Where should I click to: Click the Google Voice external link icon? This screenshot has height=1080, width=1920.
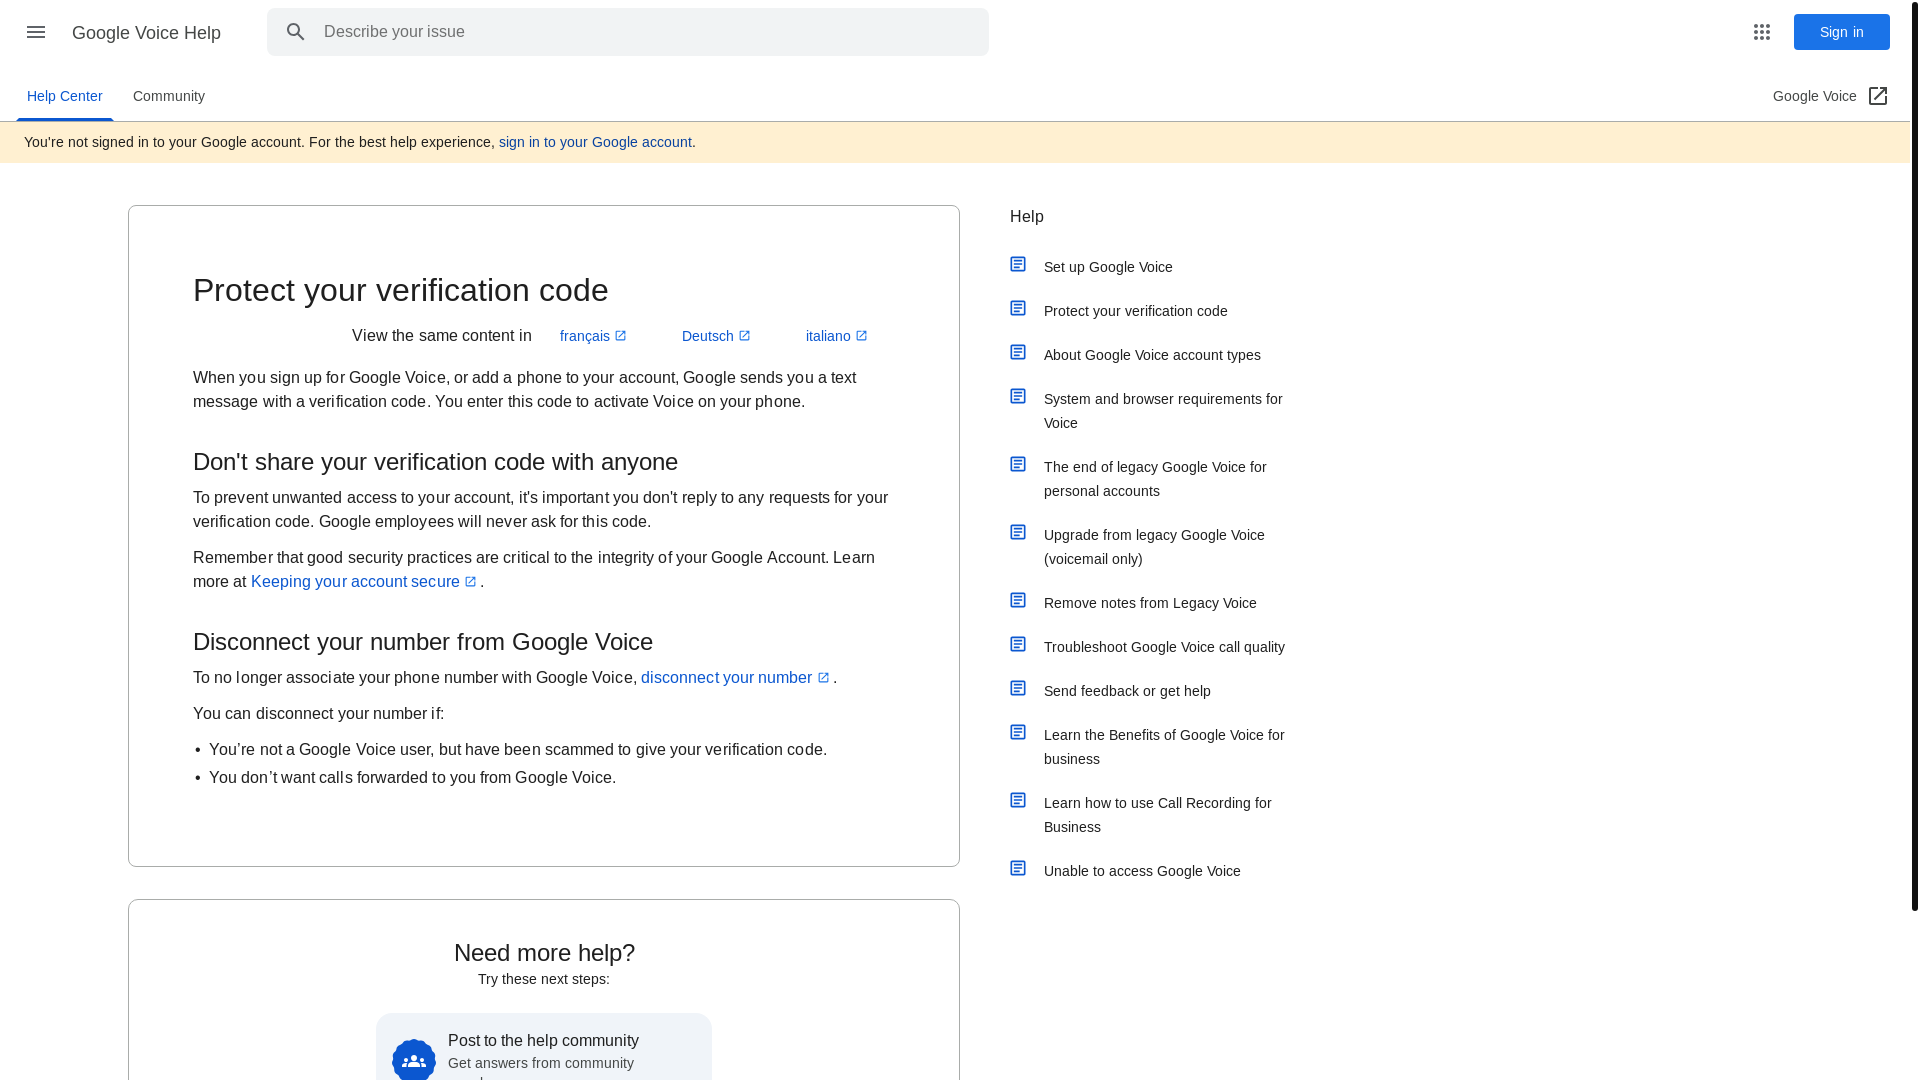pyautogui.click(x=1878, y=96)
